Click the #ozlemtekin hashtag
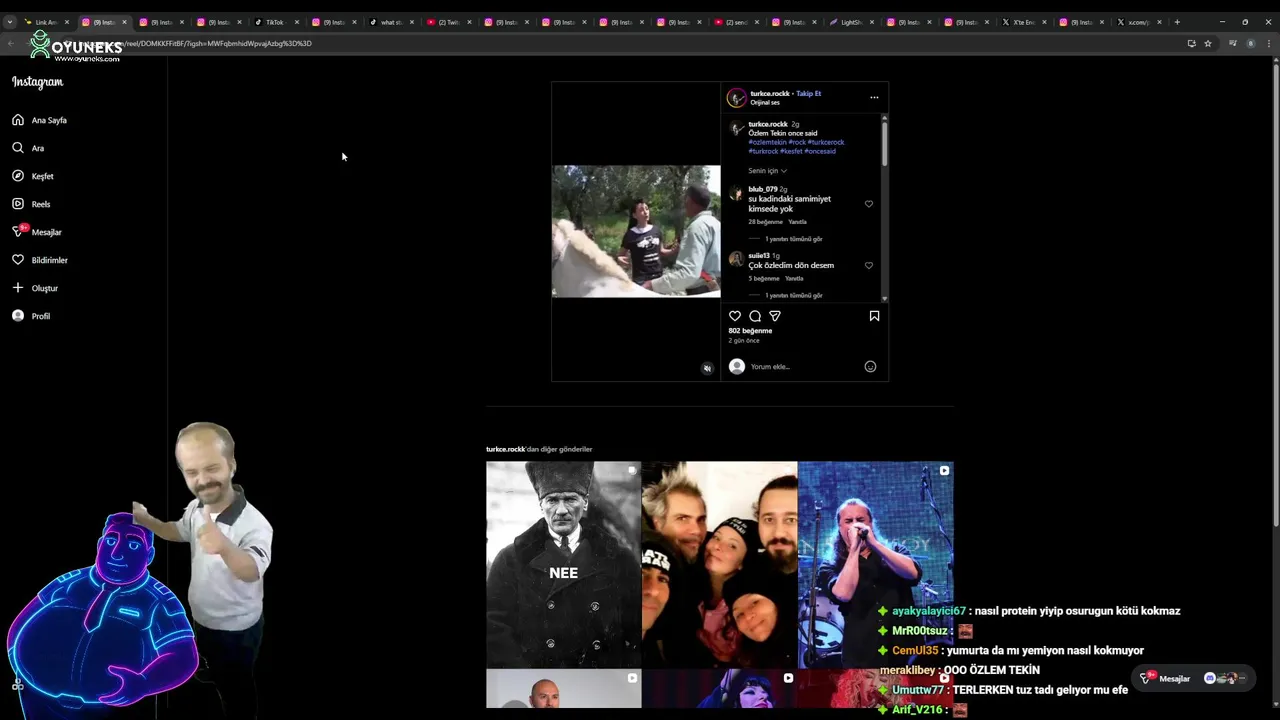Image resolution: width=1280 pixels, height=720 pixels. pyautogui.click(x=767, y=142)
